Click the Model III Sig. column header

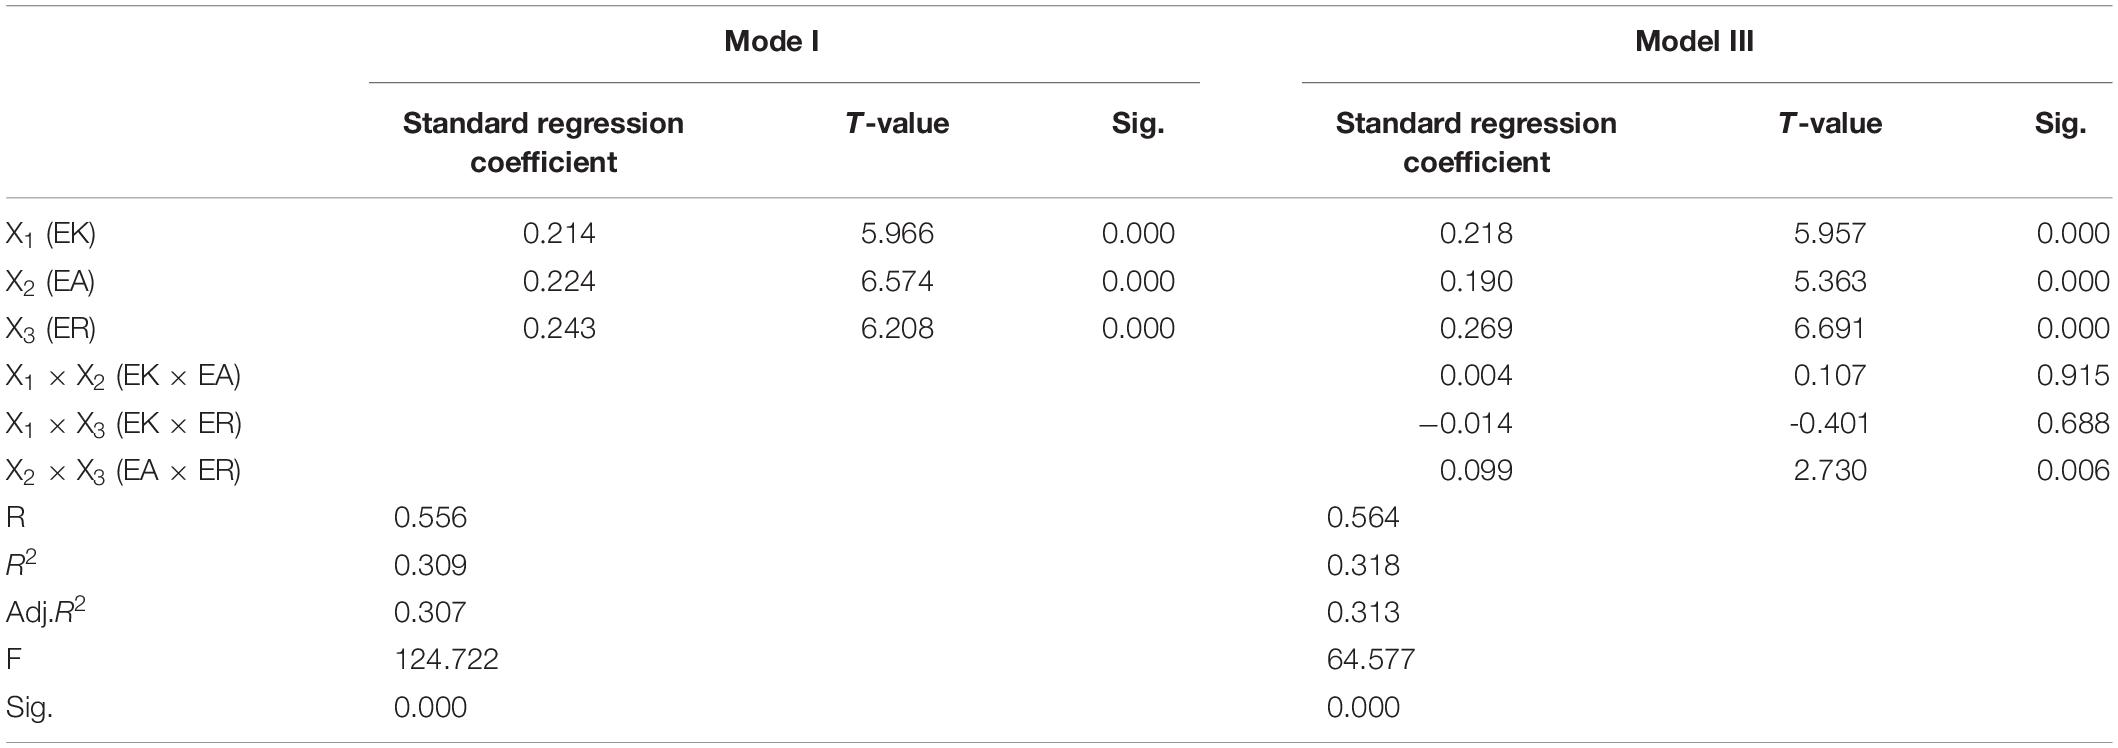[x=2060, y=124]
